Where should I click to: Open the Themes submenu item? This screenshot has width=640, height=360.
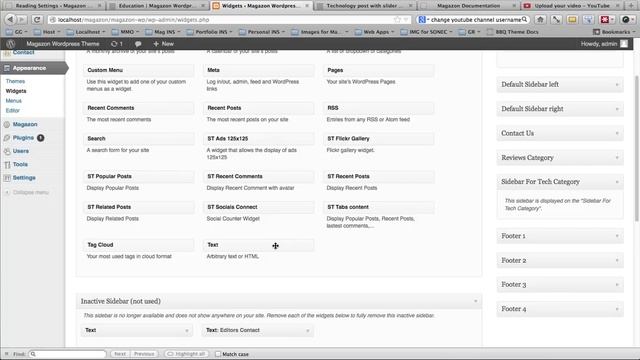[x=15, y=81]
